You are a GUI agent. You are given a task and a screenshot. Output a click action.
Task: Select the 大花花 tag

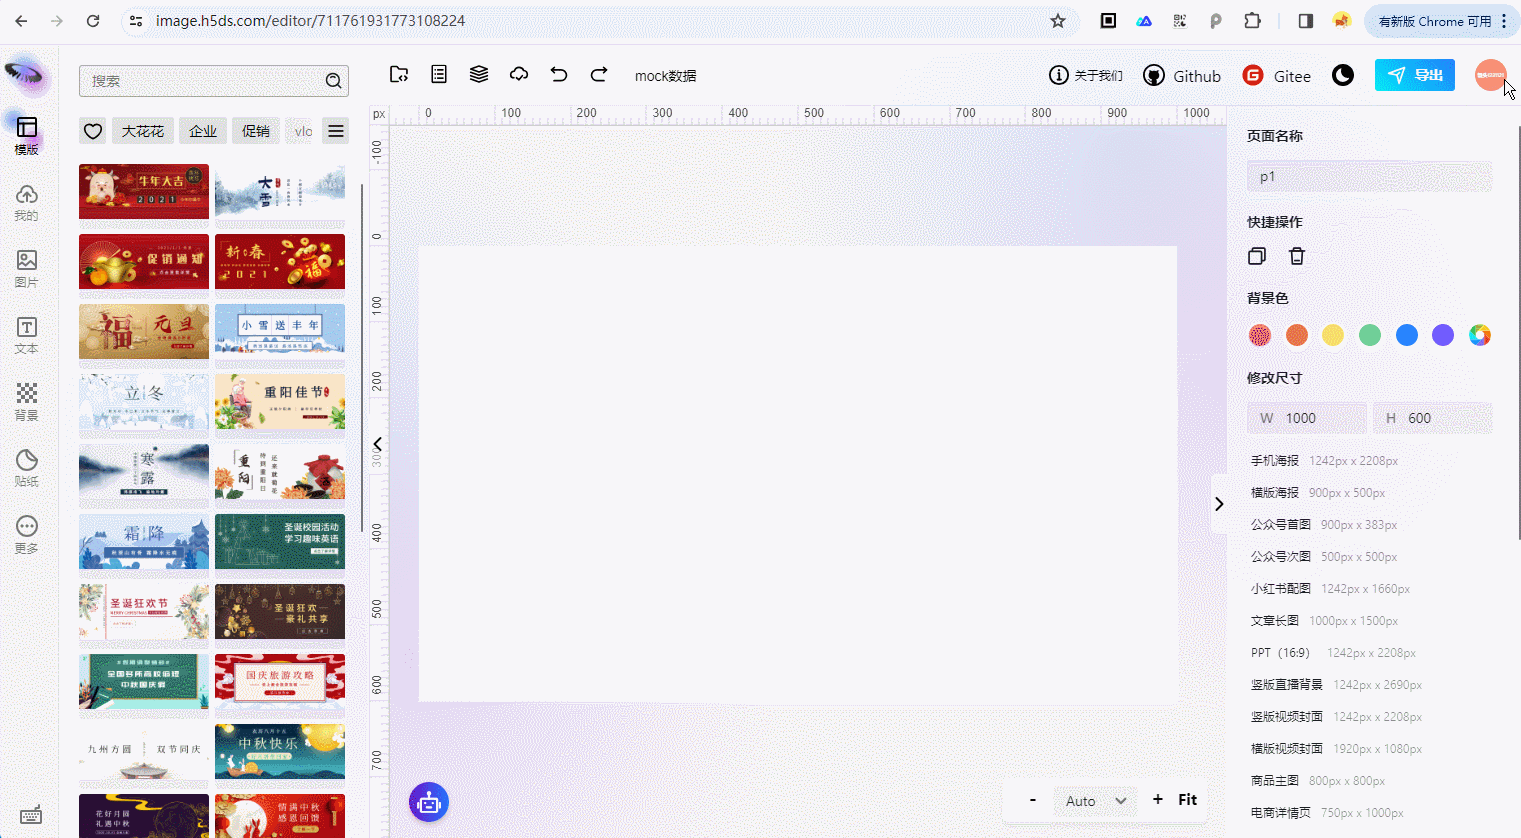pos(143,131)
